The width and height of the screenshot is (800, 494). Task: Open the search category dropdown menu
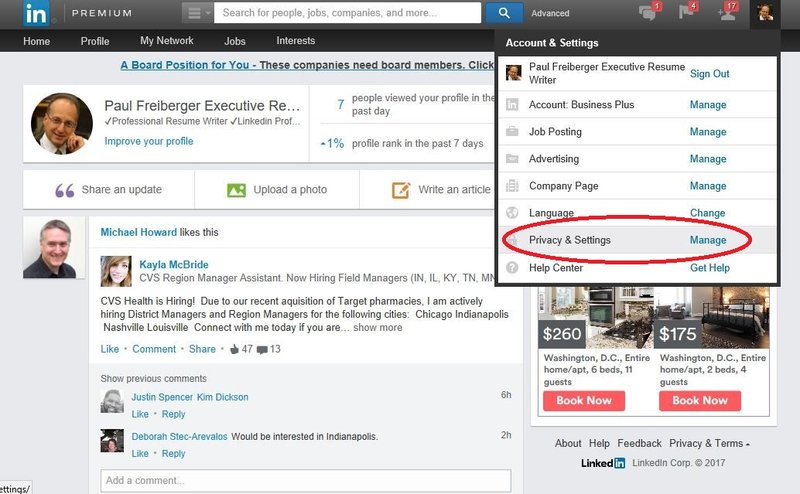(197, 13)
